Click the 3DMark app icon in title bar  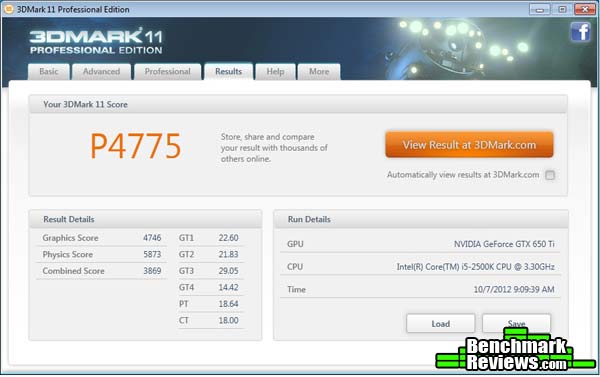click(x=8, y=9)
